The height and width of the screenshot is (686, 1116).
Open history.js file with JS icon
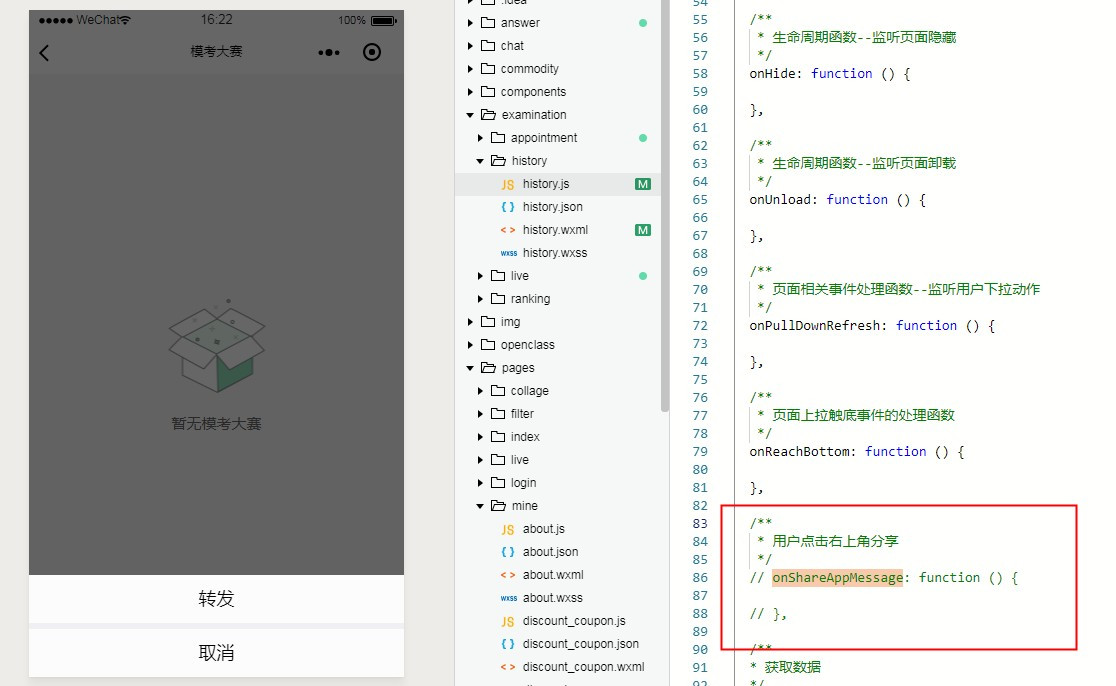click(545, 184)
